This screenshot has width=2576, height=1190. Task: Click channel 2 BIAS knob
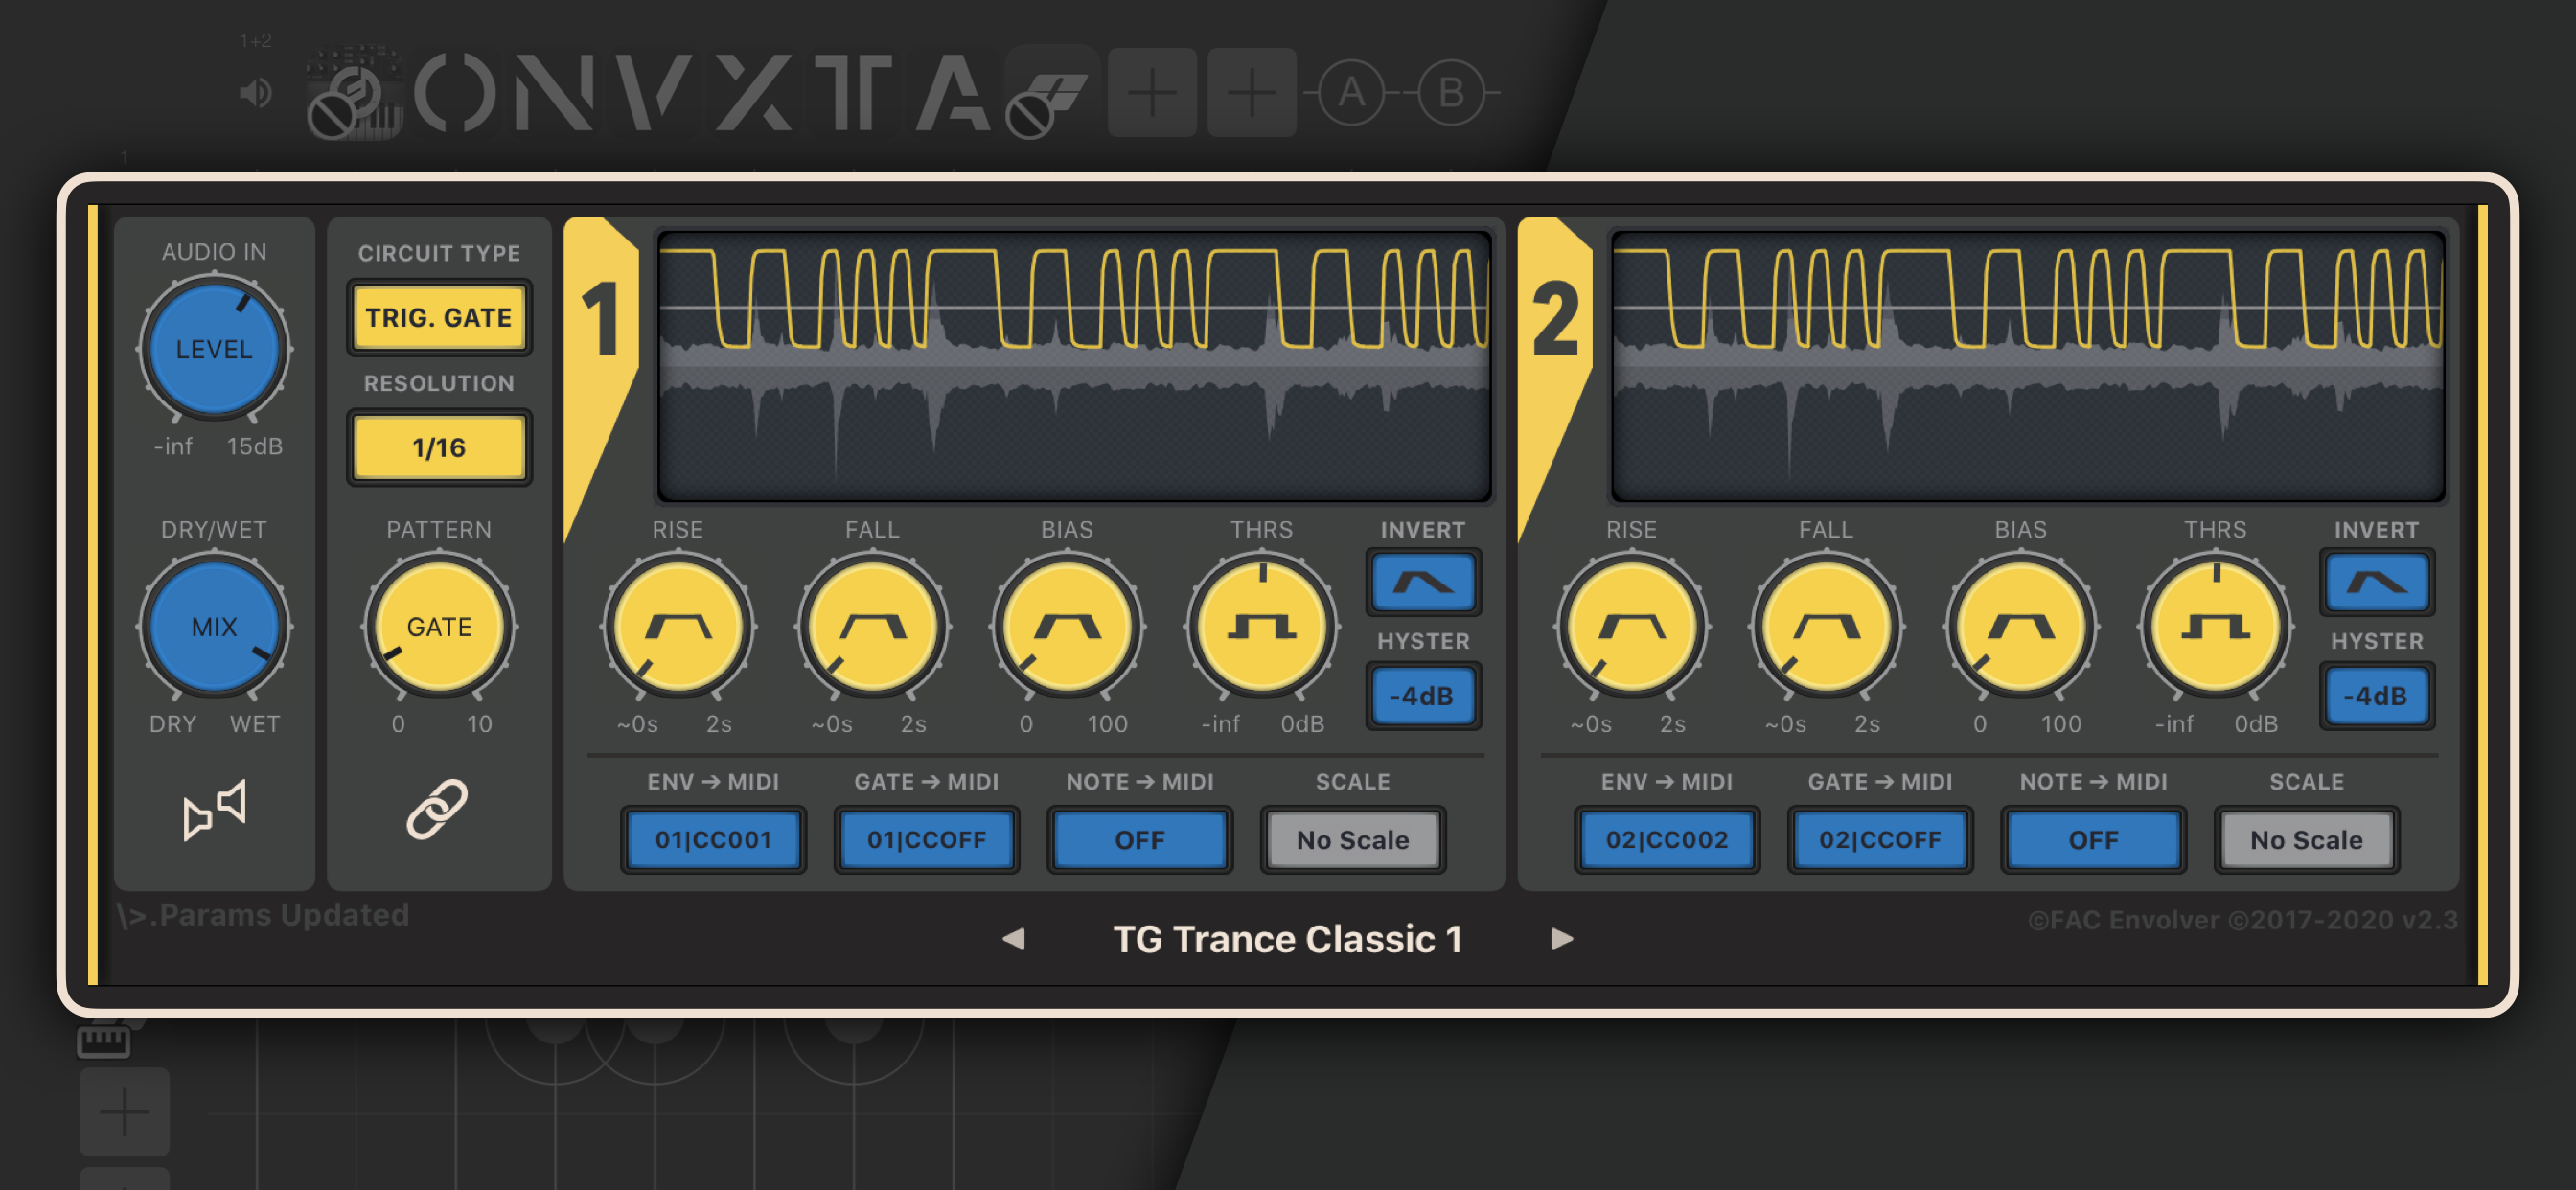pyautogui.click(x=2021, y=627)
